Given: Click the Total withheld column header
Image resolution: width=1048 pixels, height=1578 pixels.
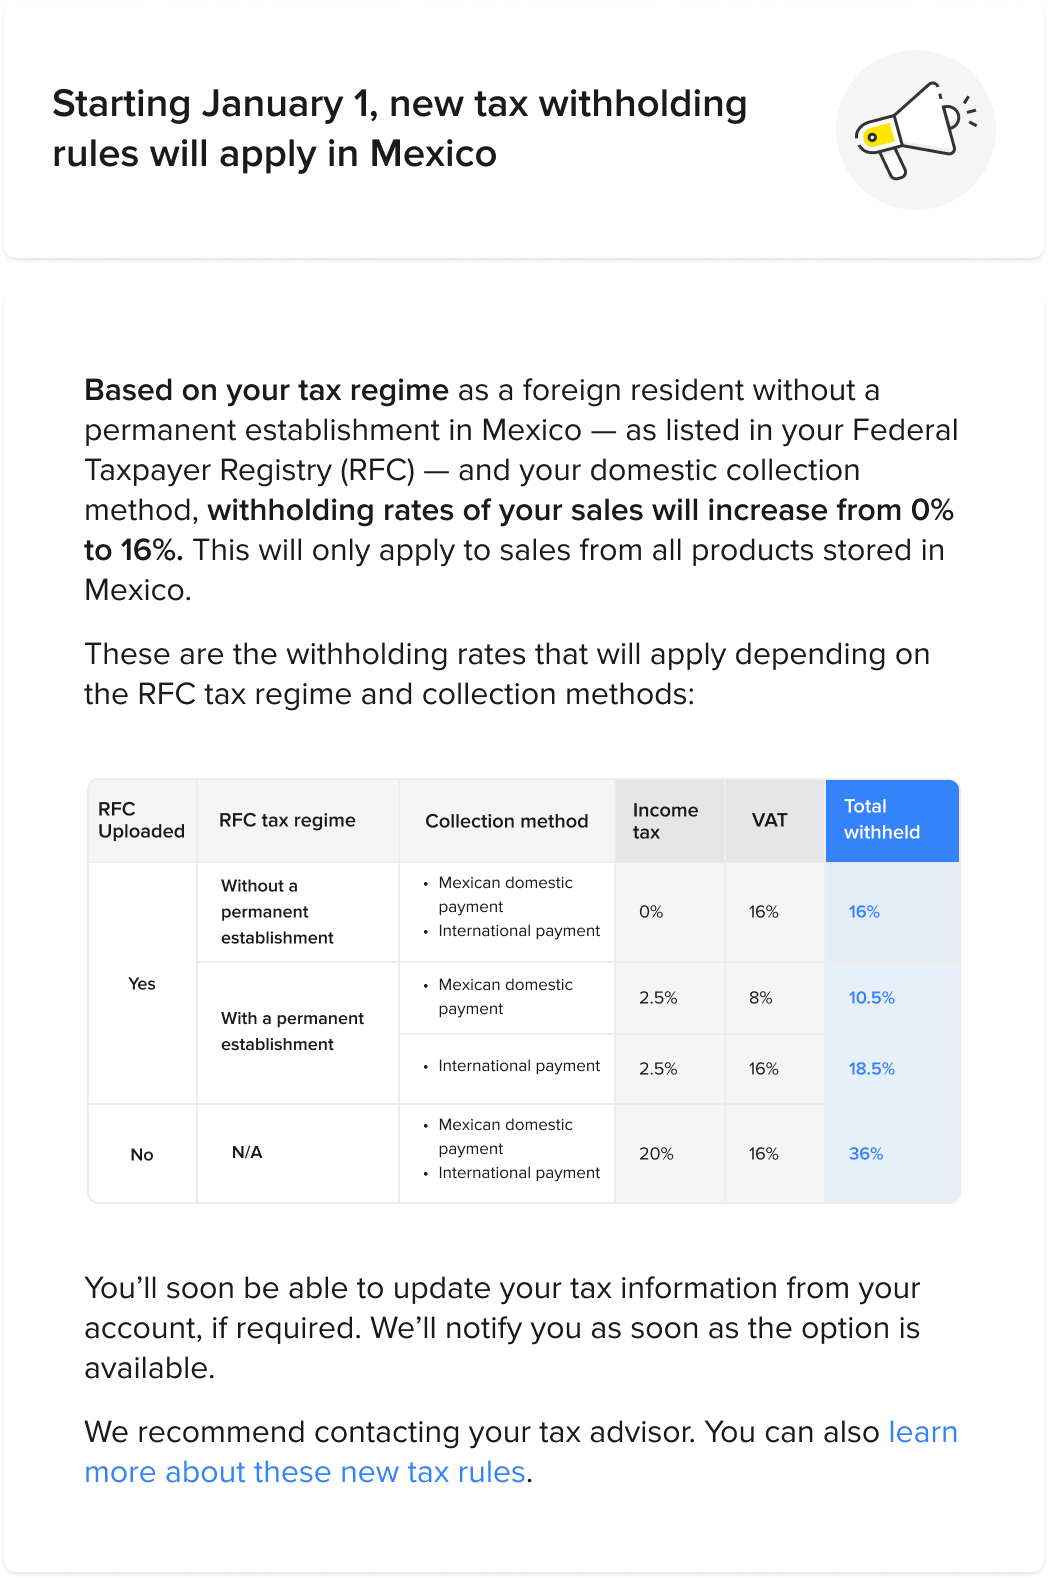Looking at the screenshot, I should (x=881, y=820).
